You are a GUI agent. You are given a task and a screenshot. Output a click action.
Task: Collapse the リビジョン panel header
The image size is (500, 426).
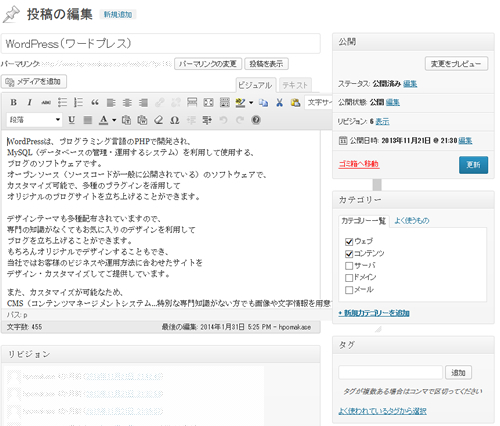tap(161, 354)
